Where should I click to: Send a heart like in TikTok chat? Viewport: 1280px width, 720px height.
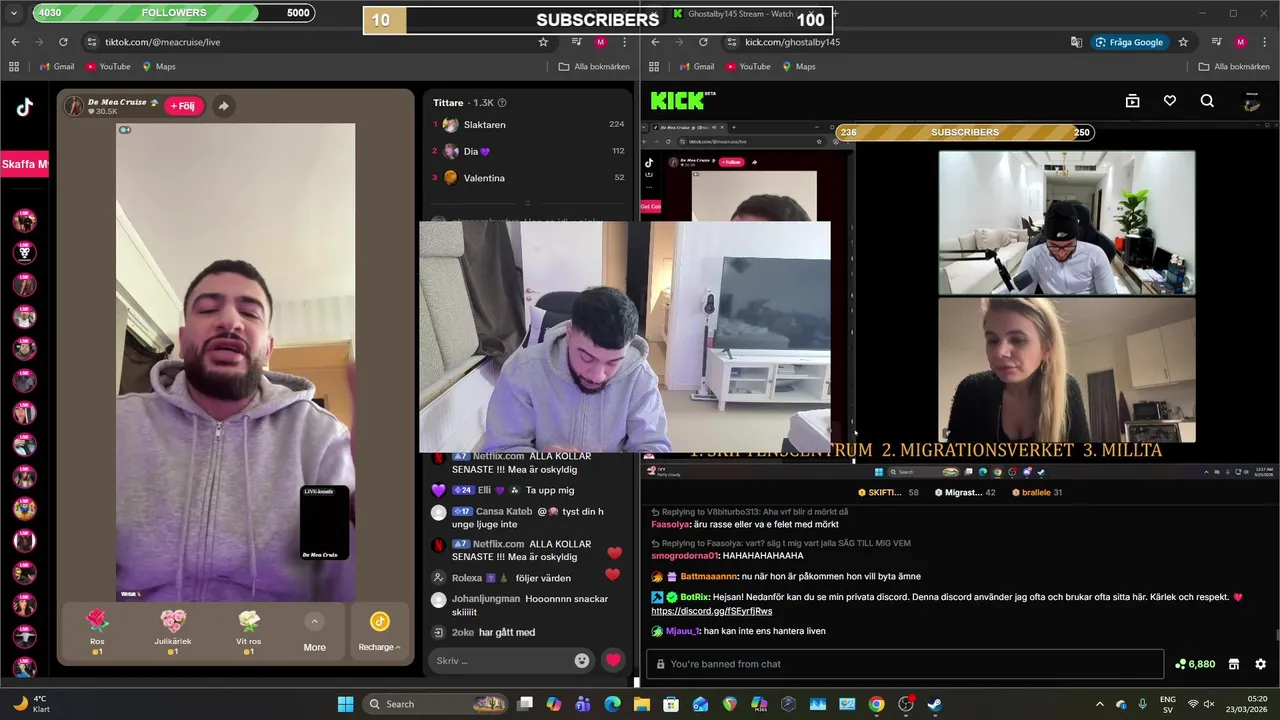pos(613,660)
